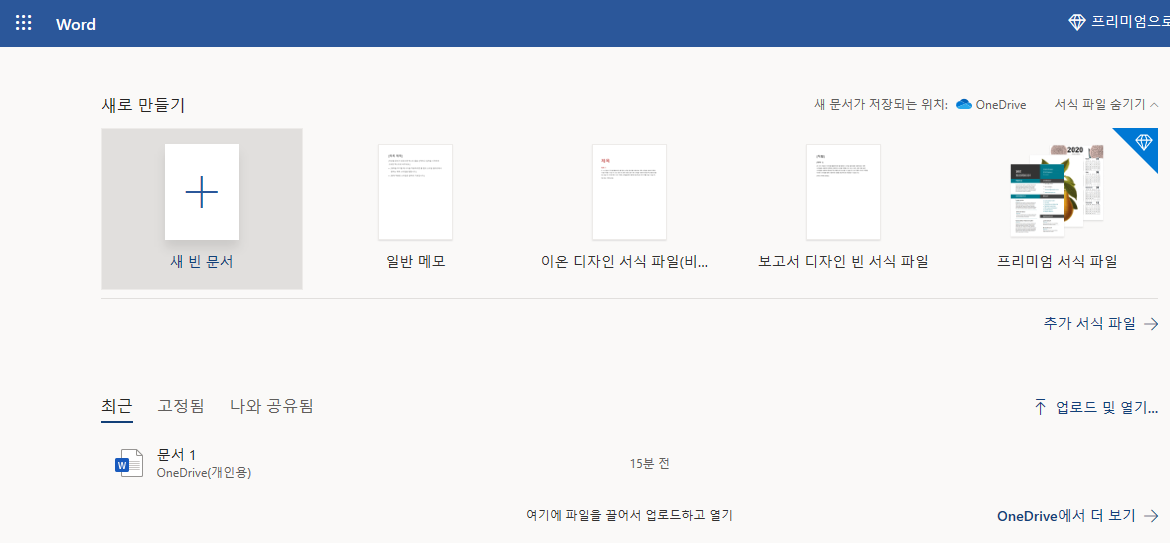This screenshot has width=1170, height=543.
Task: Click the upload arrow icon
Action: 1040,407
